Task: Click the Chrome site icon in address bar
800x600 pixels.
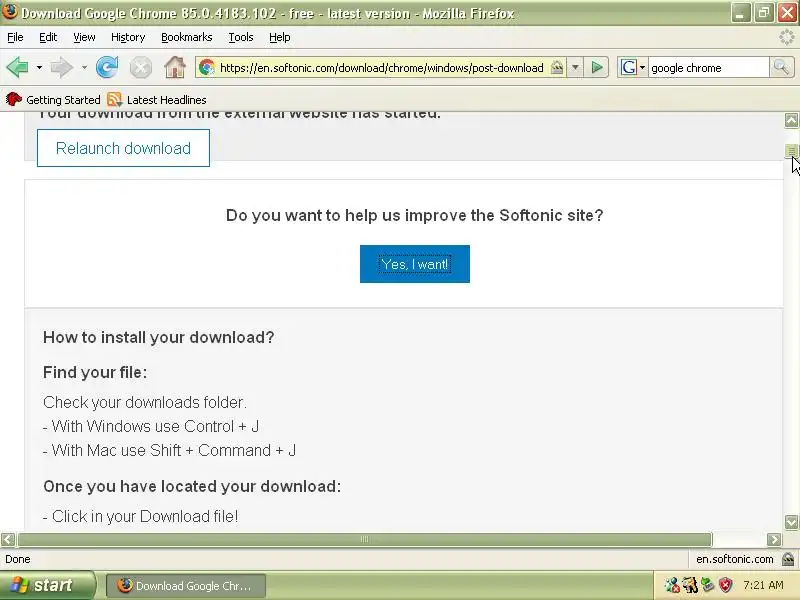Action: 207,67
